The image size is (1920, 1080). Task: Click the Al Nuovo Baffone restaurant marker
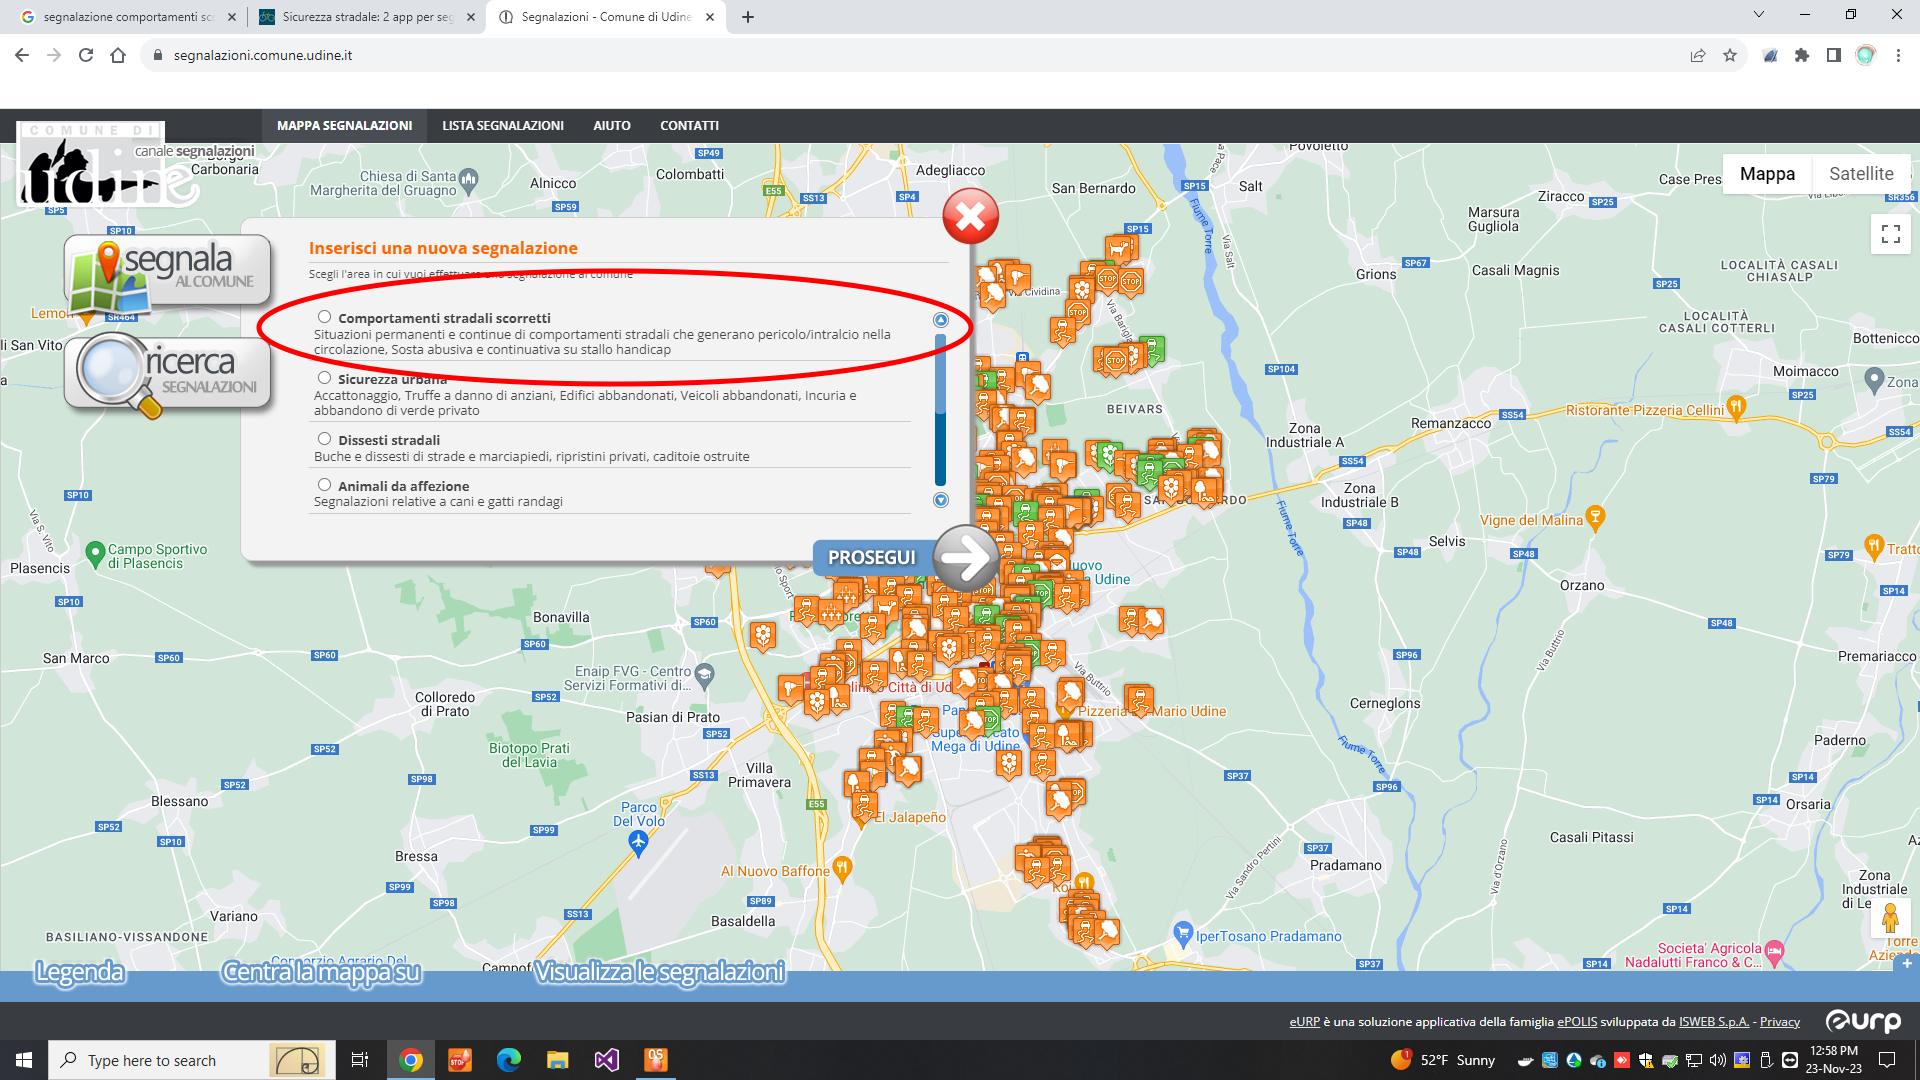[x=842, y=868]
